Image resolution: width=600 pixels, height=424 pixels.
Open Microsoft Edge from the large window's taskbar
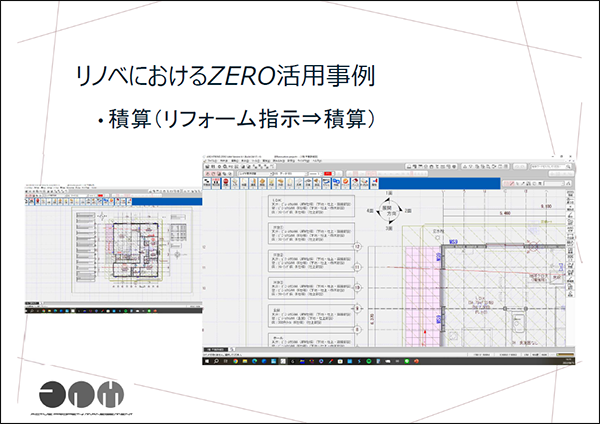(x=254, y=361)
